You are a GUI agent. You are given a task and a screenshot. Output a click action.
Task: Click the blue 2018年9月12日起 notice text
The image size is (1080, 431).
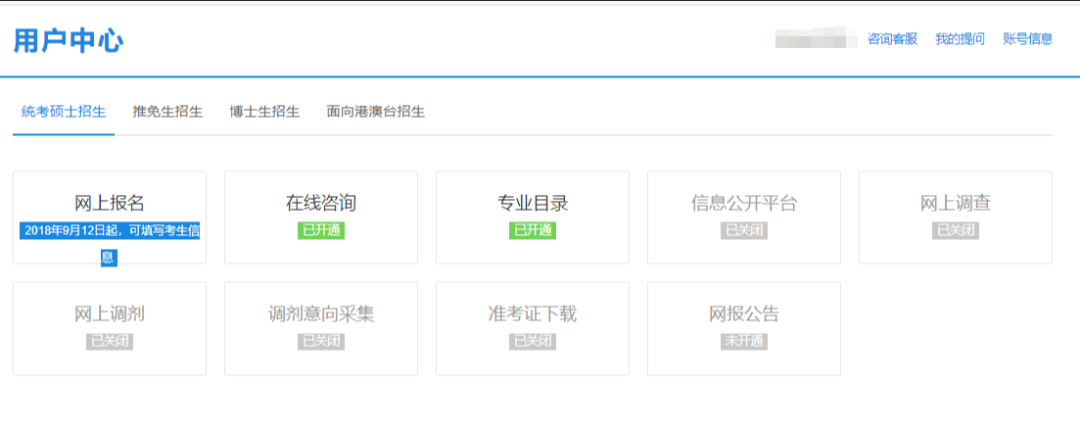(x=109, y=232)
